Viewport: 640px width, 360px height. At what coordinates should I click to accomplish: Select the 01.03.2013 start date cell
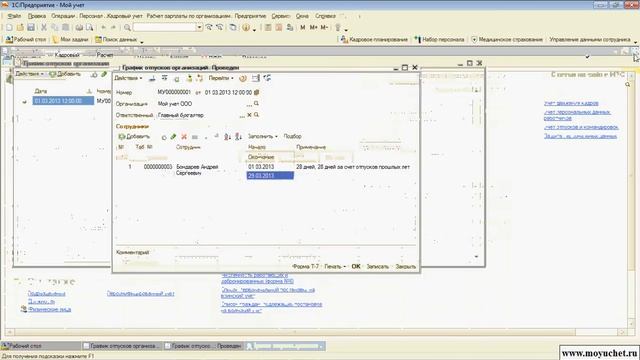click(x=270, y=167)
